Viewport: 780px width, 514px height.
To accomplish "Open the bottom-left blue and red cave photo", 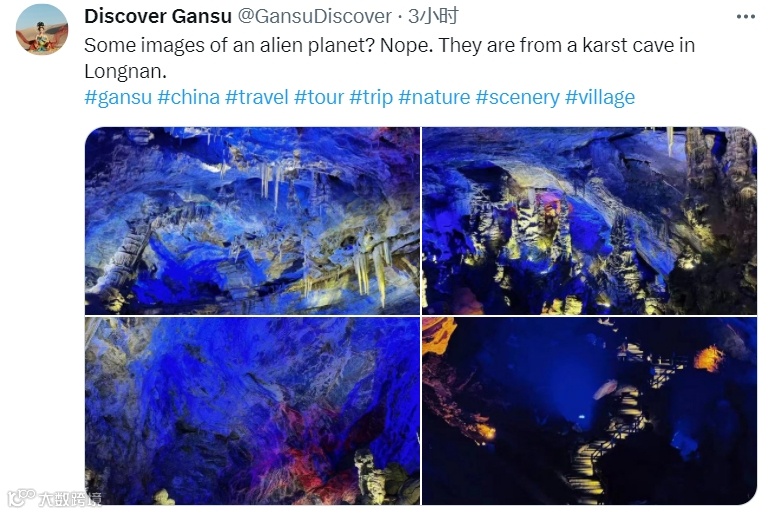I will point(252,411).
